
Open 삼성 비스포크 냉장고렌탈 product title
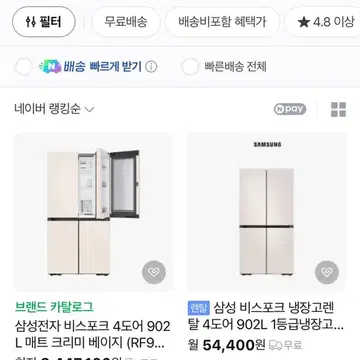point(266,316)
